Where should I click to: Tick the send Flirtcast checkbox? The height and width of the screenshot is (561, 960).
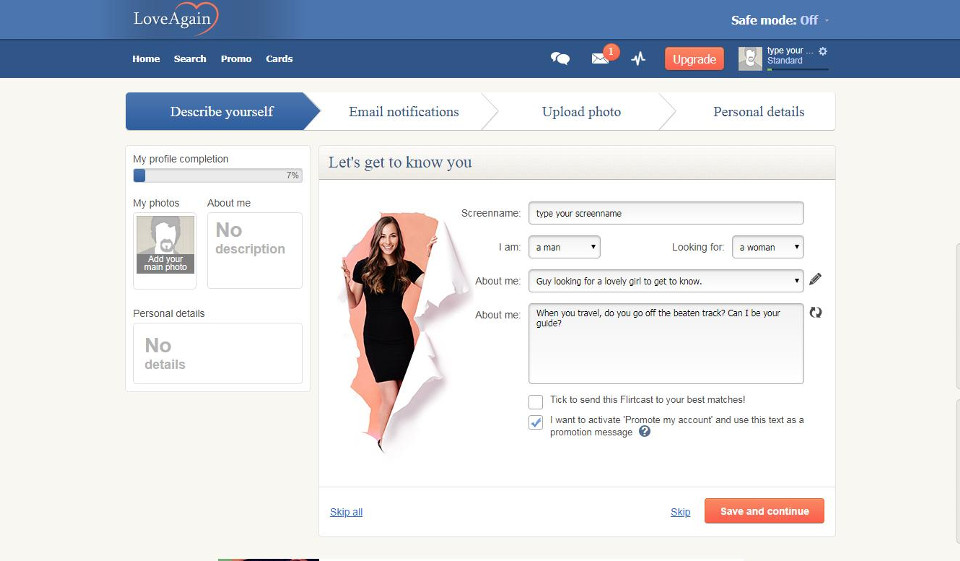tap(536, 401)
